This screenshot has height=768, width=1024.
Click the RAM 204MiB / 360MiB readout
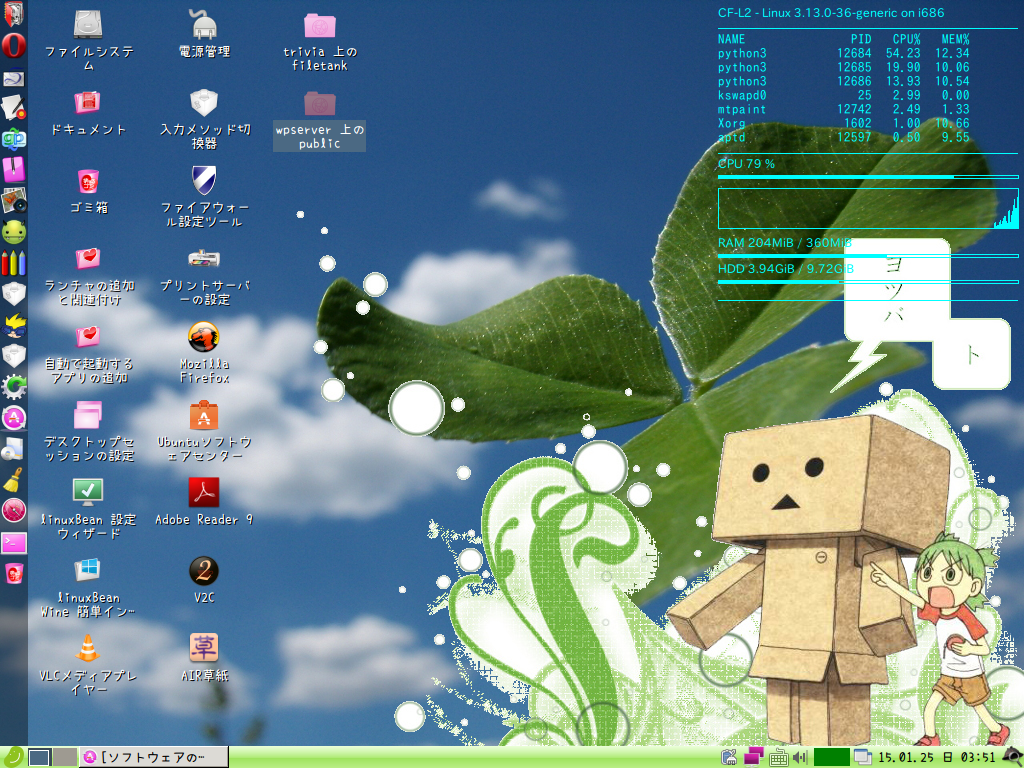tap(784, 243)
